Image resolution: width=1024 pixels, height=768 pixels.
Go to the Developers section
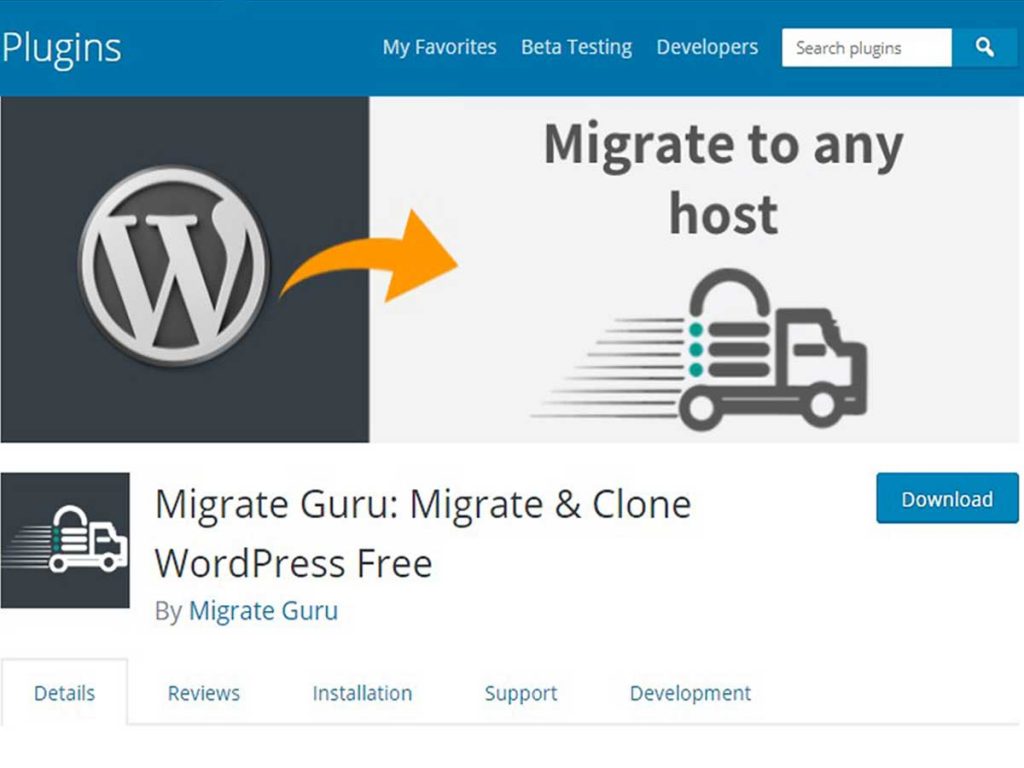pos(707,47)
